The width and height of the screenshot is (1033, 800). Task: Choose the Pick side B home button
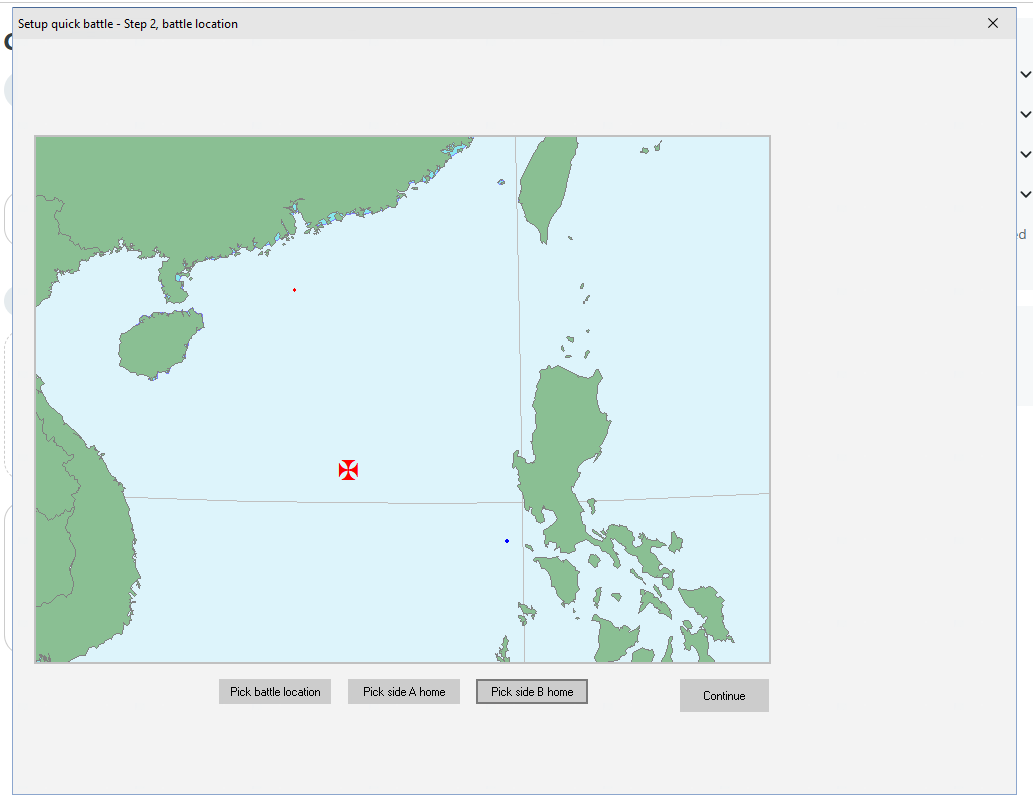532,692
